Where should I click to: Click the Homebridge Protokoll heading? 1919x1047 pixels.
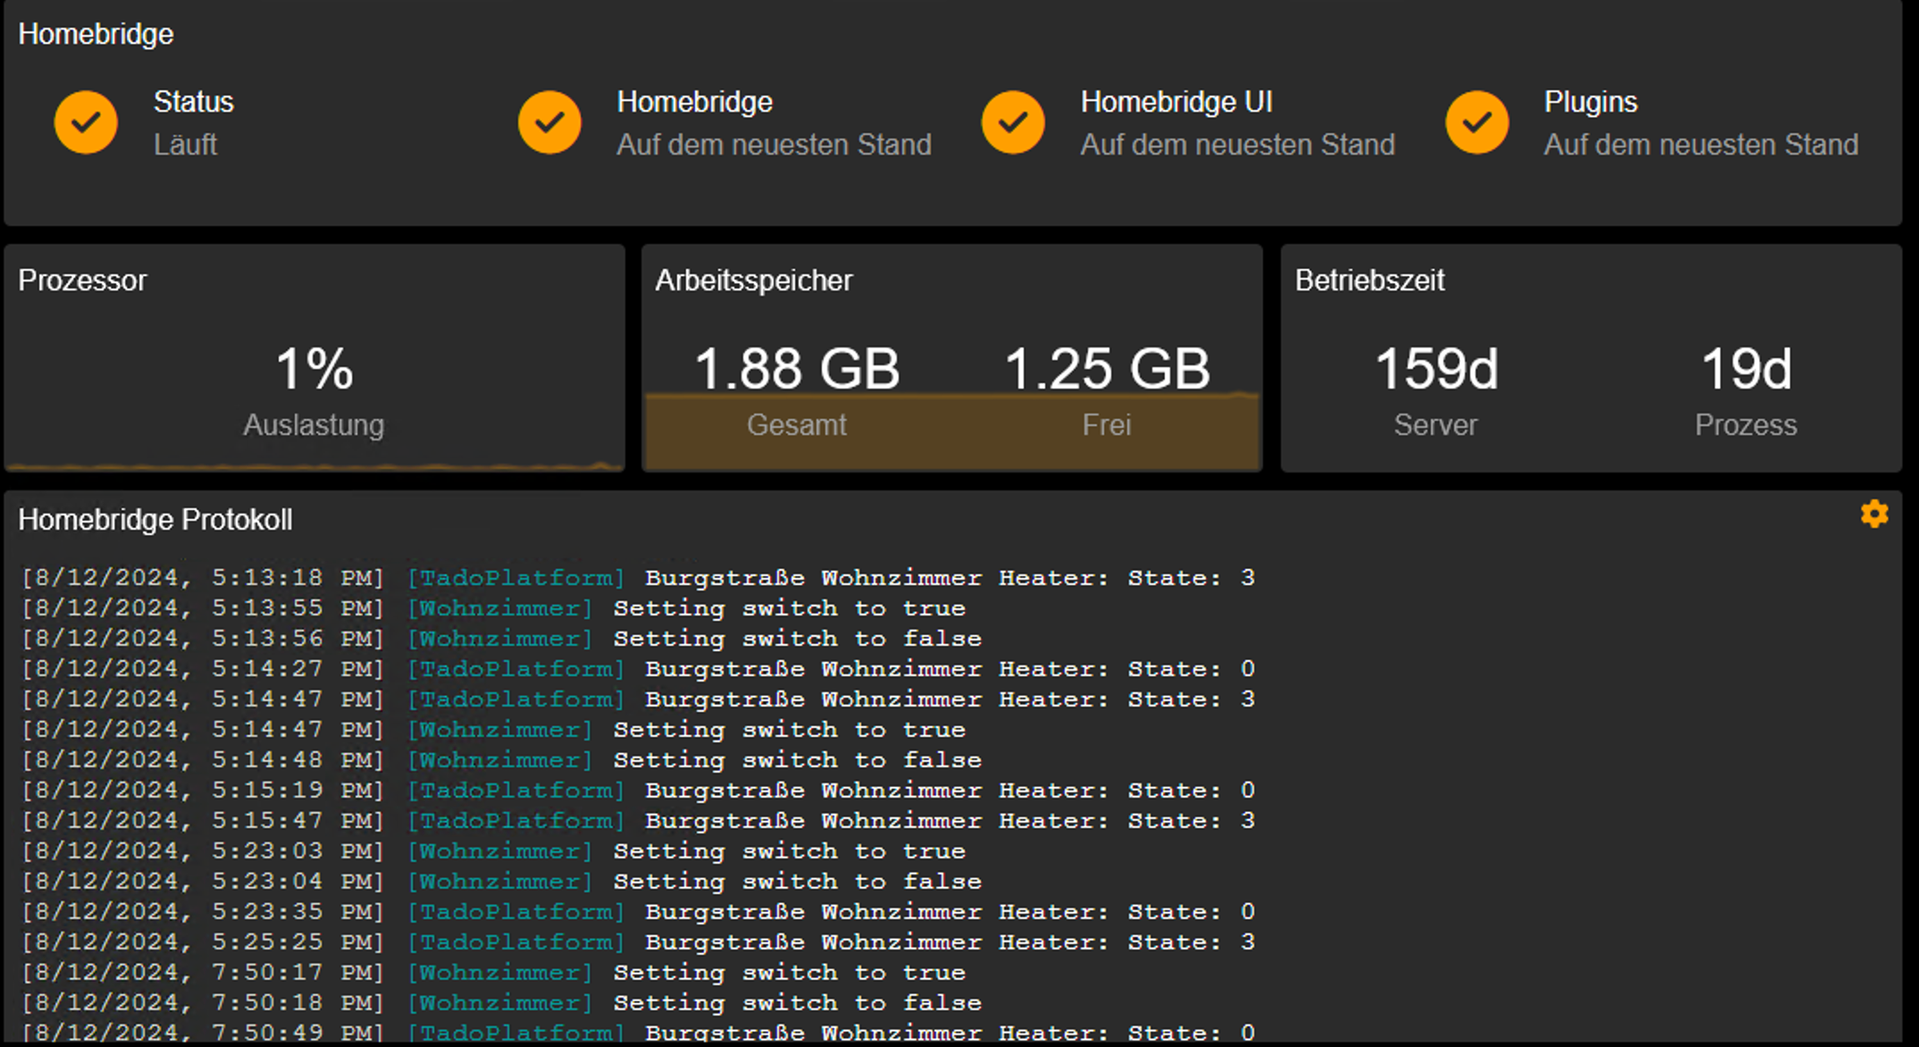155,520
